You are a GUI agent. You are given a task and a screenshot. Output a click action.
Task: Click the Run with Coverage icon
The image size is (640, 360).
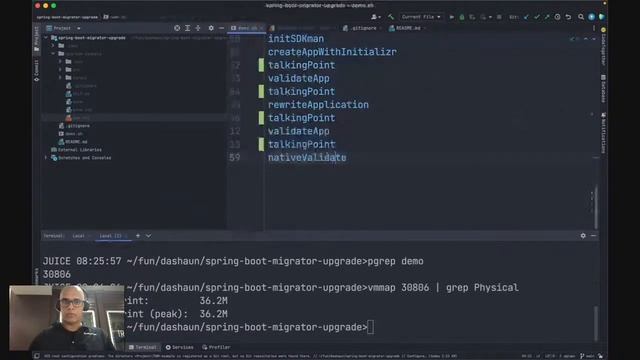point(472,17)
